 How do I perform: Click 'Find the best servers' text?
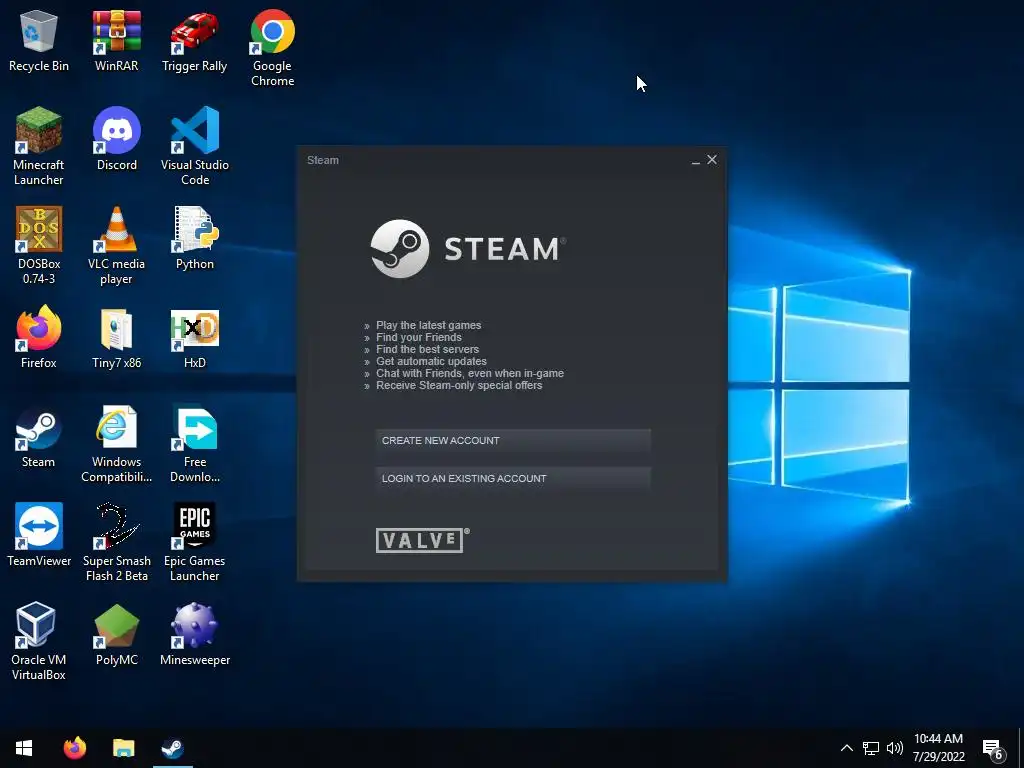click(427, 349)
